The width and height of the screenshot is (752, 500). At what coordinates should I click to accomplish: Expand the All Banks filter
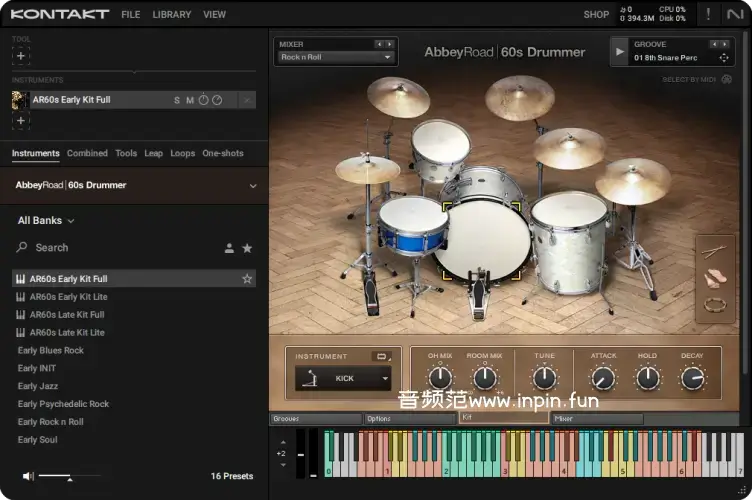[46, 221]
